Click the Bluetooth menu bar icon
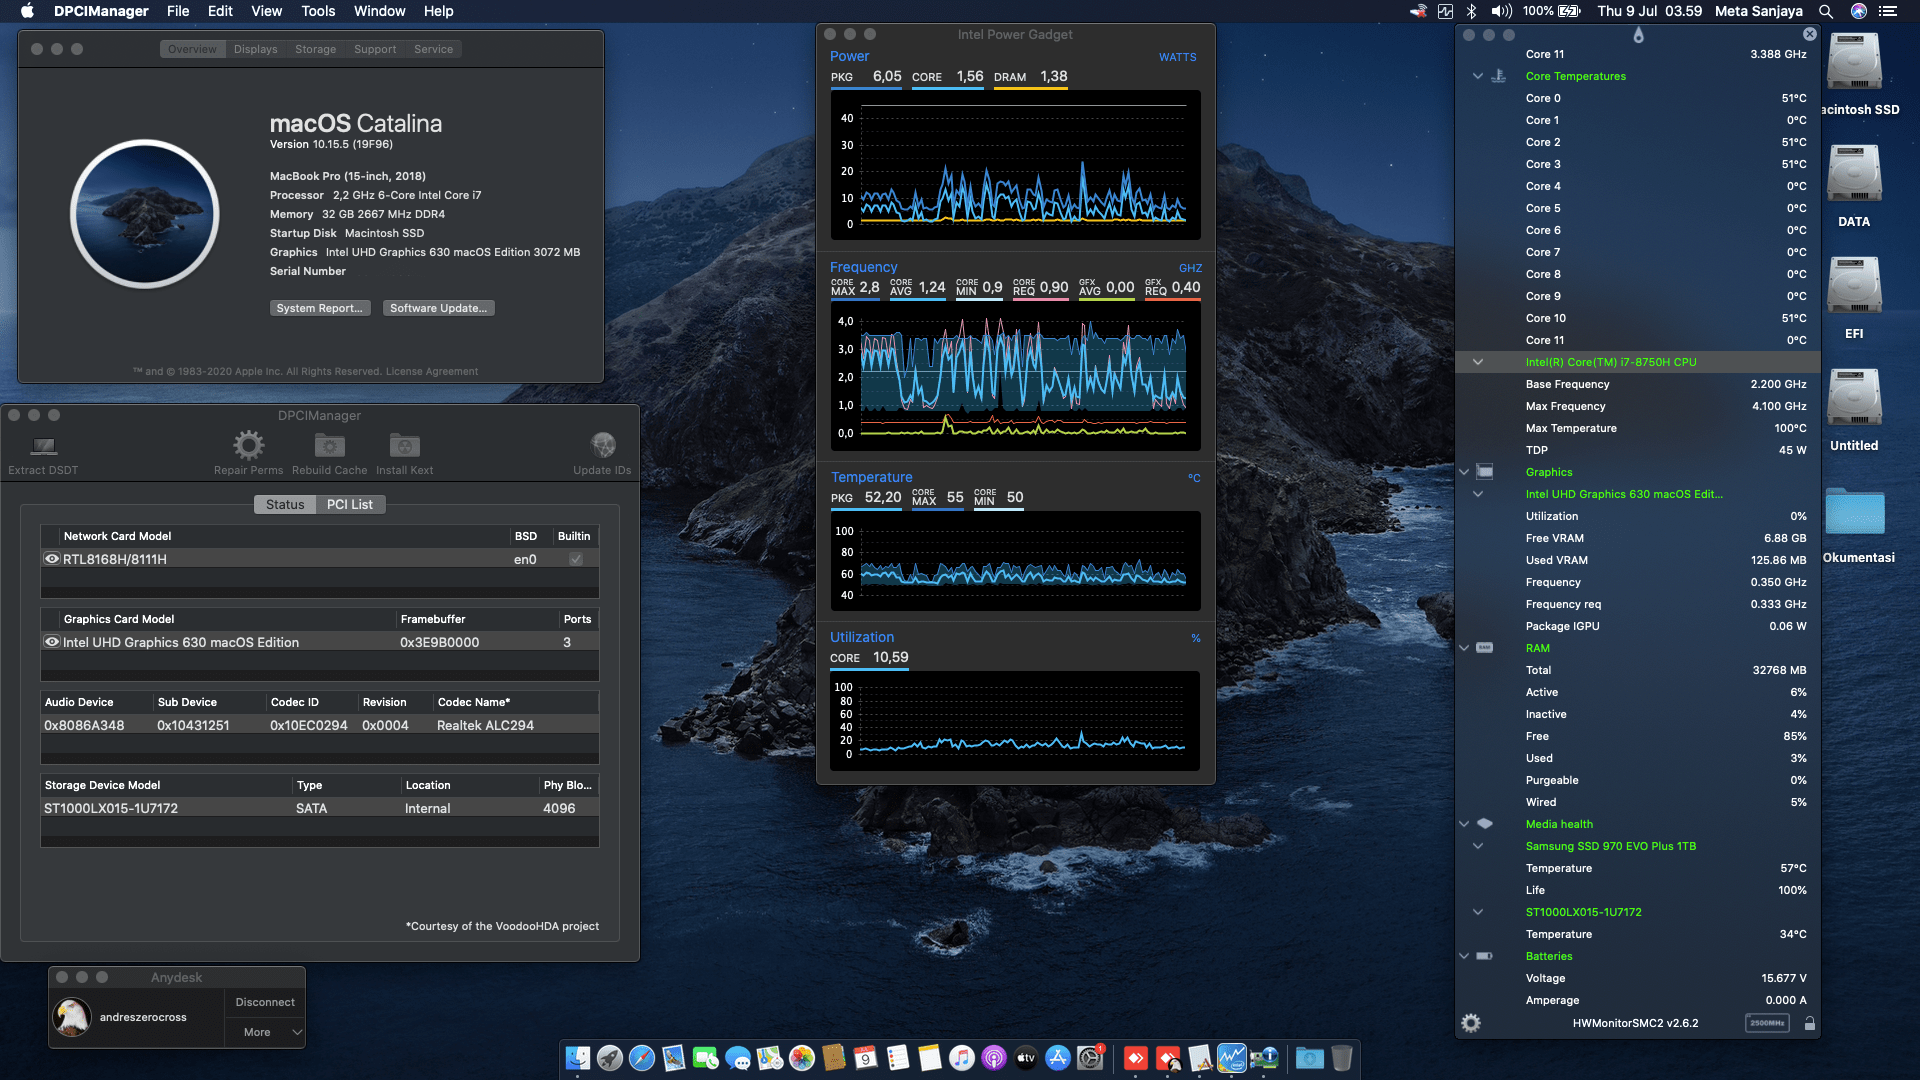This screenshot has height=1080, width=1920. 1471,11
